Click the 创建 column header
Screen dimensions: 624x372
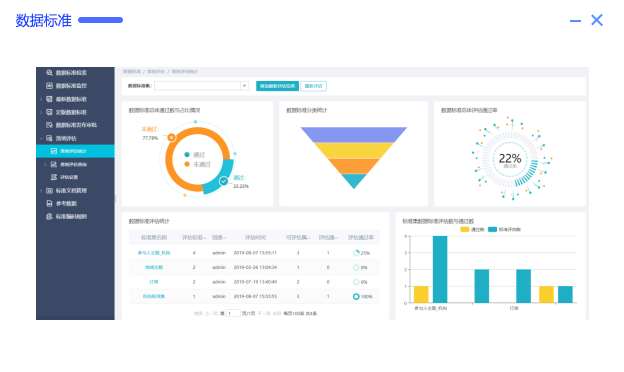point(218,238)
